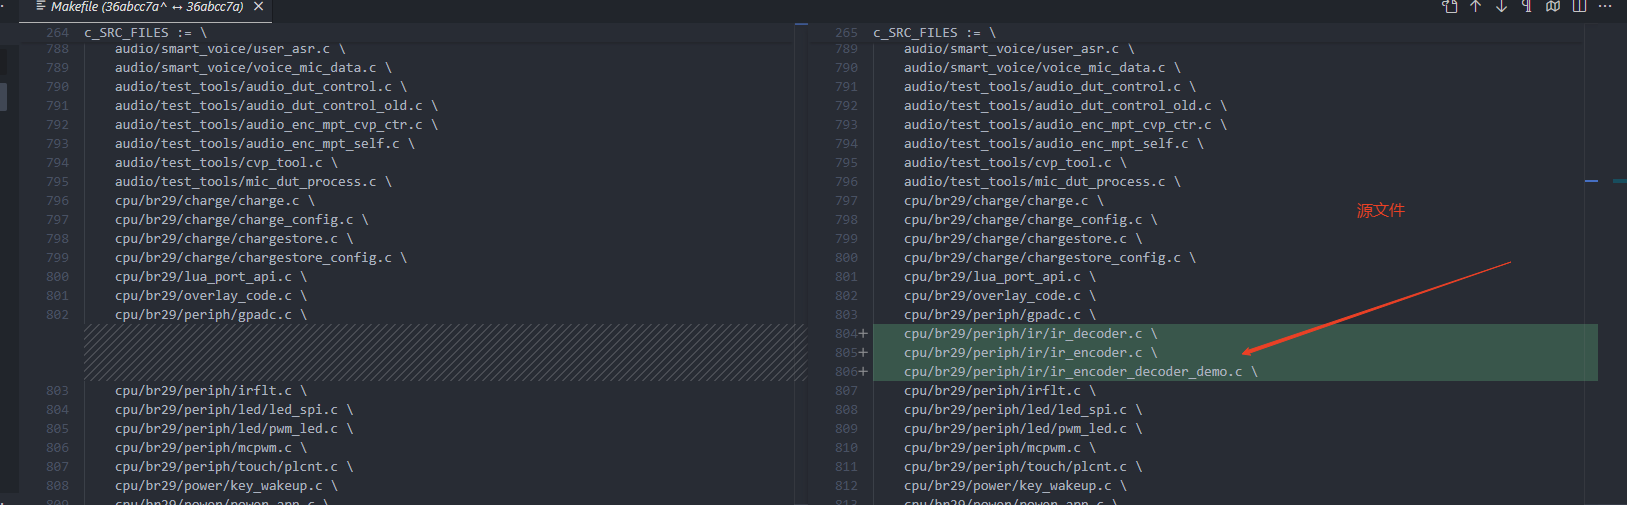Click left pane plcnt.c line 807
The image size is (1627, 505).
(234, 467)
